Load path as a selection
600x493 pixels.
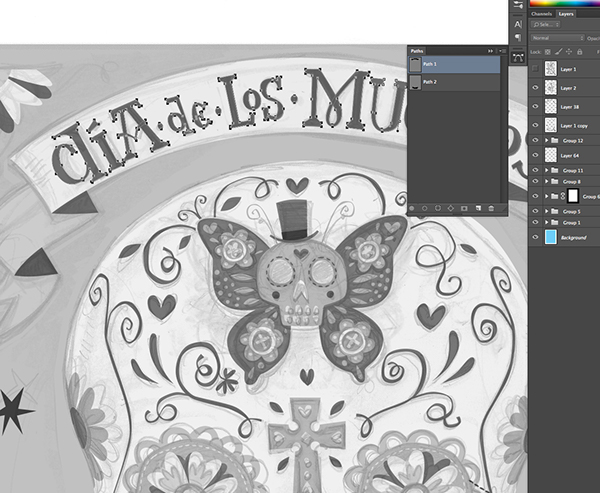click(x=438, y=208)
